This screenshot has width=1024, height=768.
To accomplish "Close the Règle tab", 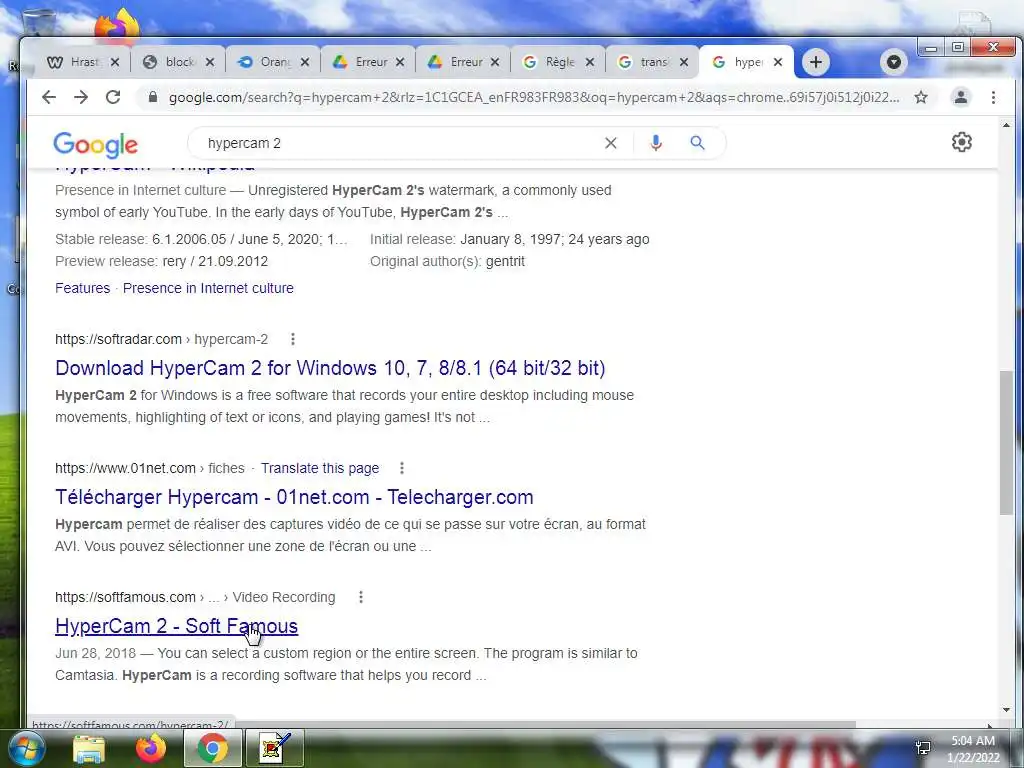I will tap(590, 62).
